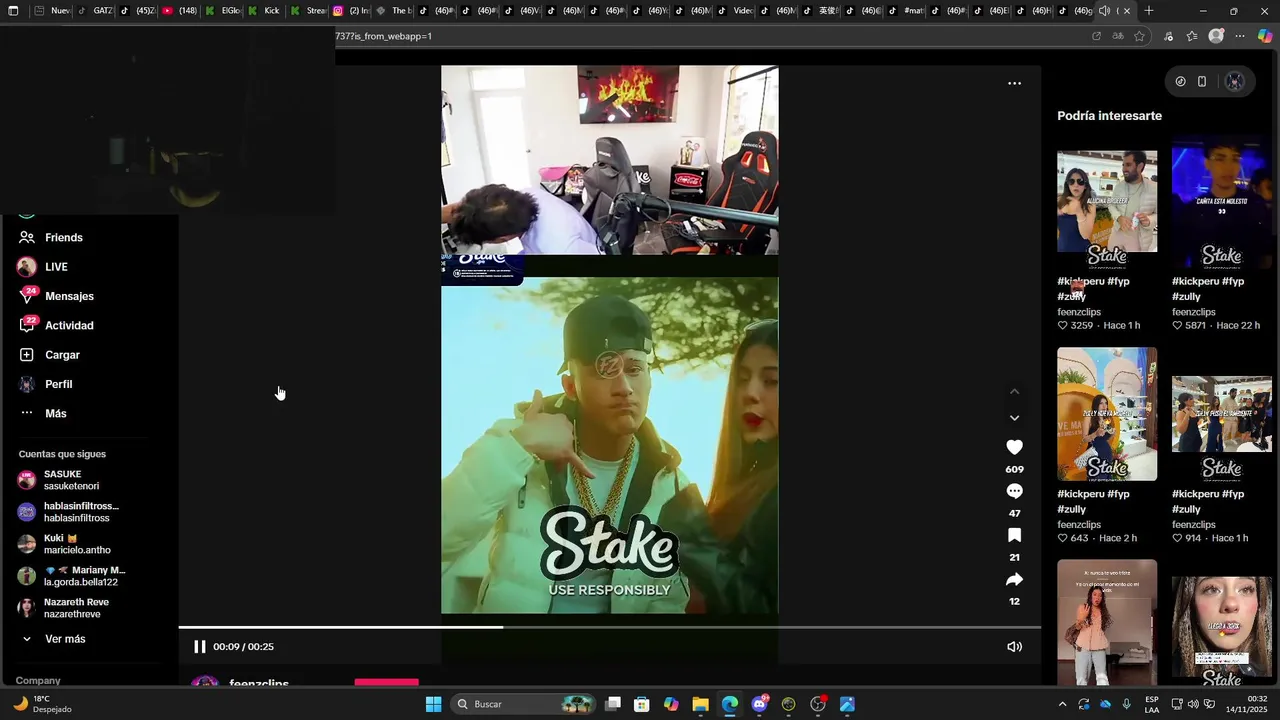Click the Hace 22 h timestamp text
The image size is (1280, 720).
click(x=1236, y=326)
